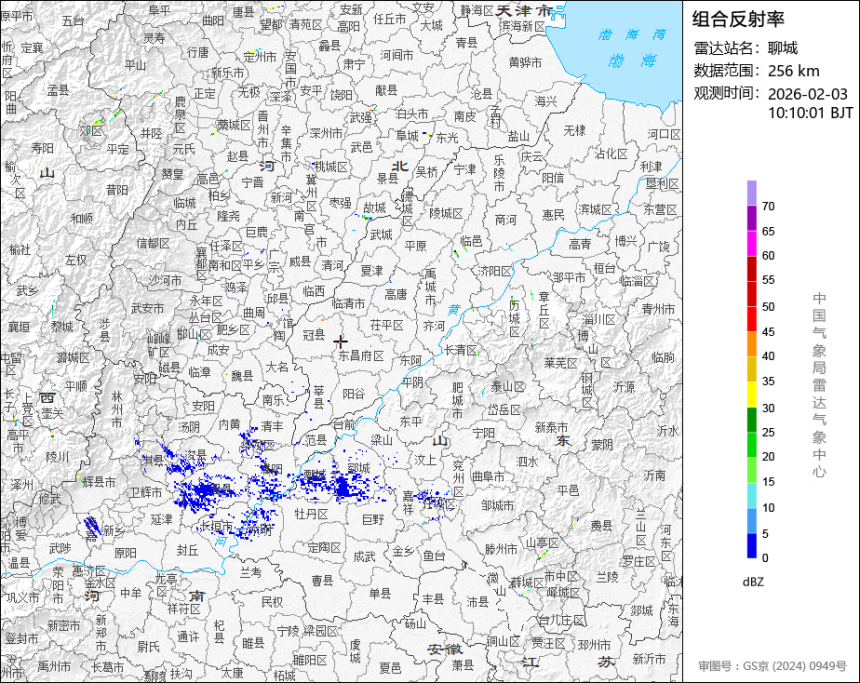
Task: Click the 黄骅市 map label
Action: (x=525, y=63)
